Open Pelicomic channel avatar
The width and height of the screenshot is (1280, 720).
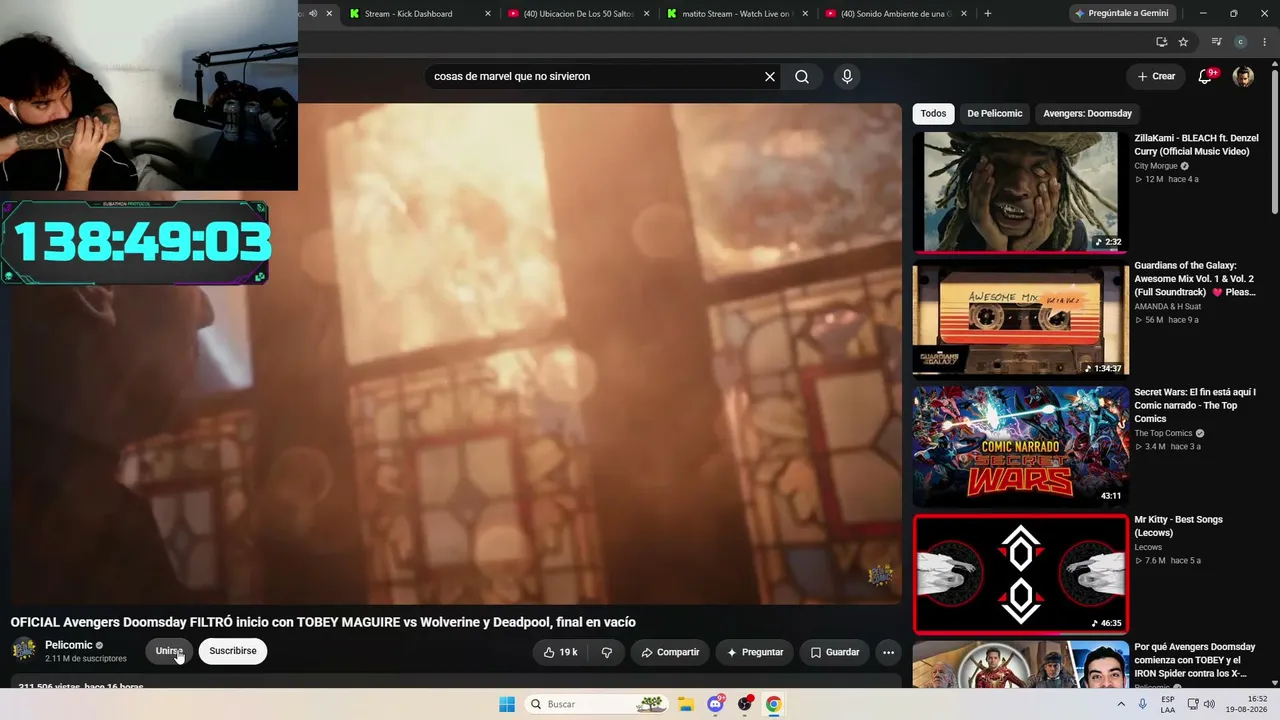point(24,650)
